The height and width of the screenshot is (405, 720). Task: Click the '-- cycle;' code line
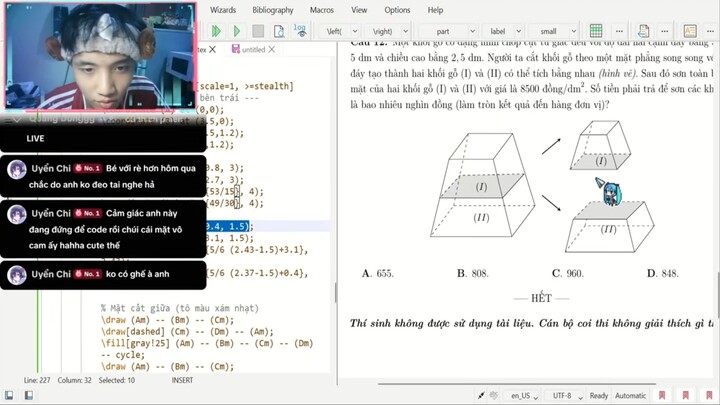point(123,355)
